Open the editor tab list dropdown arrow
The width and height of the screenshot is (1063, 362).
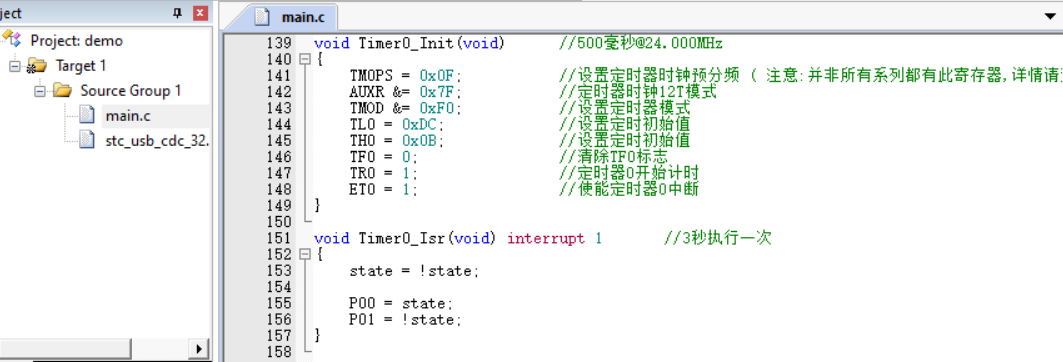(1051, 15)
